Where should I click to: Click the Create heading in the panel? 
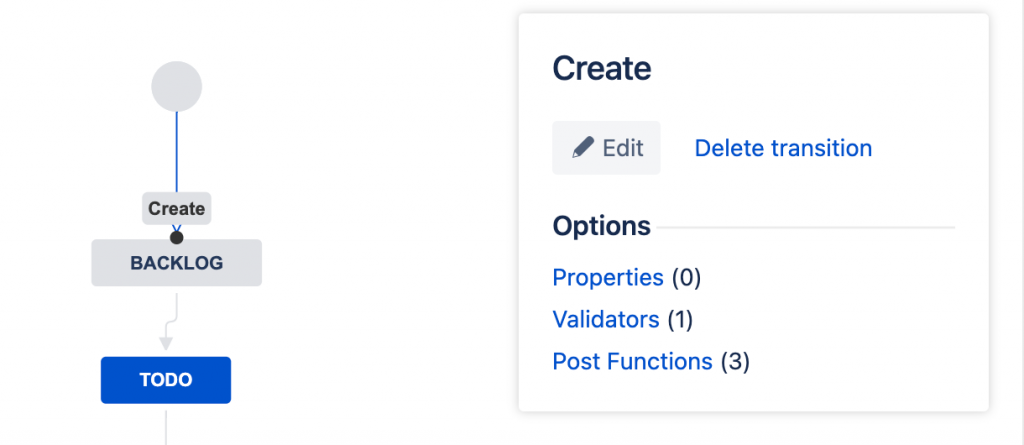coord(602,68)
